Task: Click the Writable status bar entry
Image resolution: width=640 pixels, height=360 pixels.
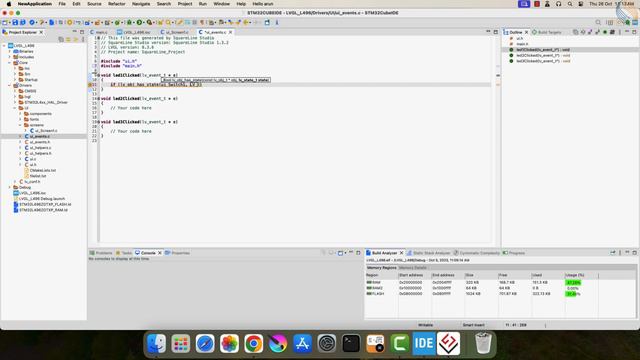Action: 425,325
